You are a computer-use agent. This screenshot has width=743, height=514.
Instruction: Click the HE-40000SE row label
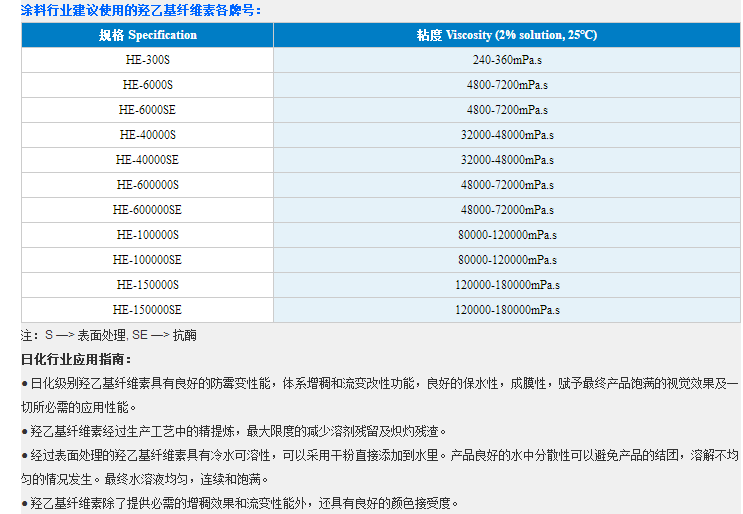pos(148,160)
